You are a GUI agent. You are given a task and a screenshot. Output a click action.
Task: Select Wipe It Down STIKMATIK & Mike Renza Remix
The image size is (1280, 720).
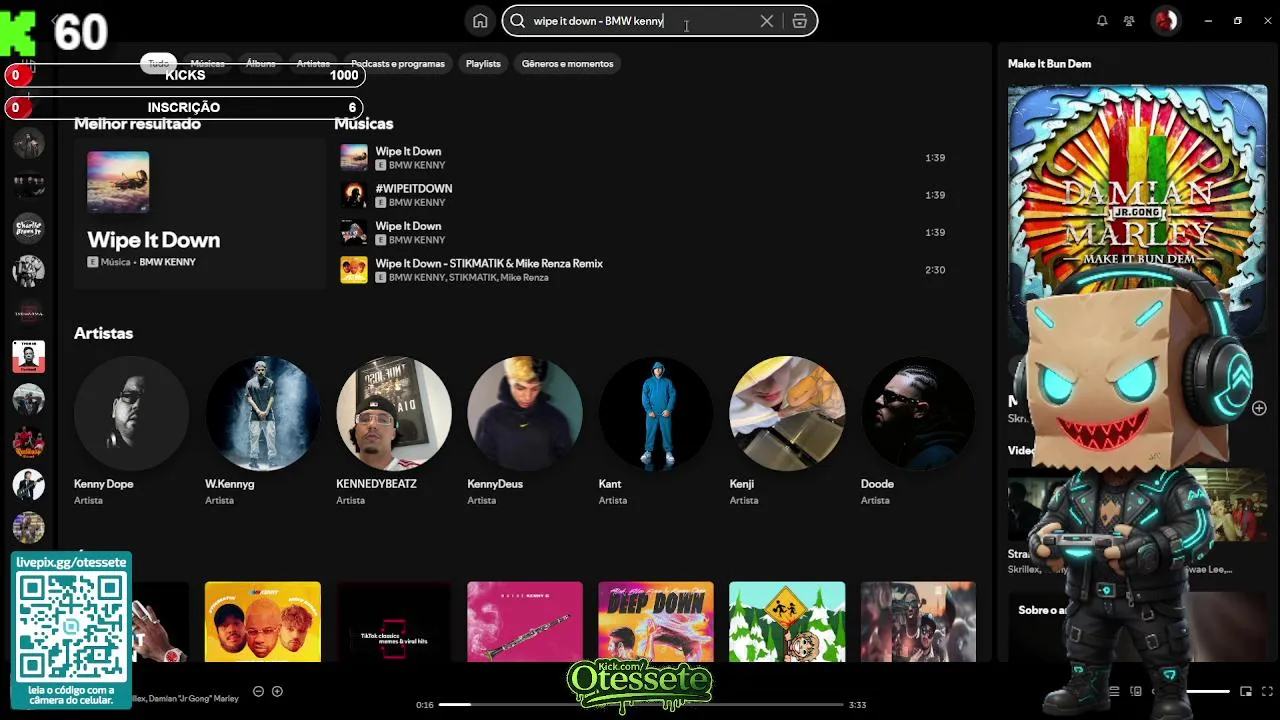pyautogui.click(x=642, y=270)
